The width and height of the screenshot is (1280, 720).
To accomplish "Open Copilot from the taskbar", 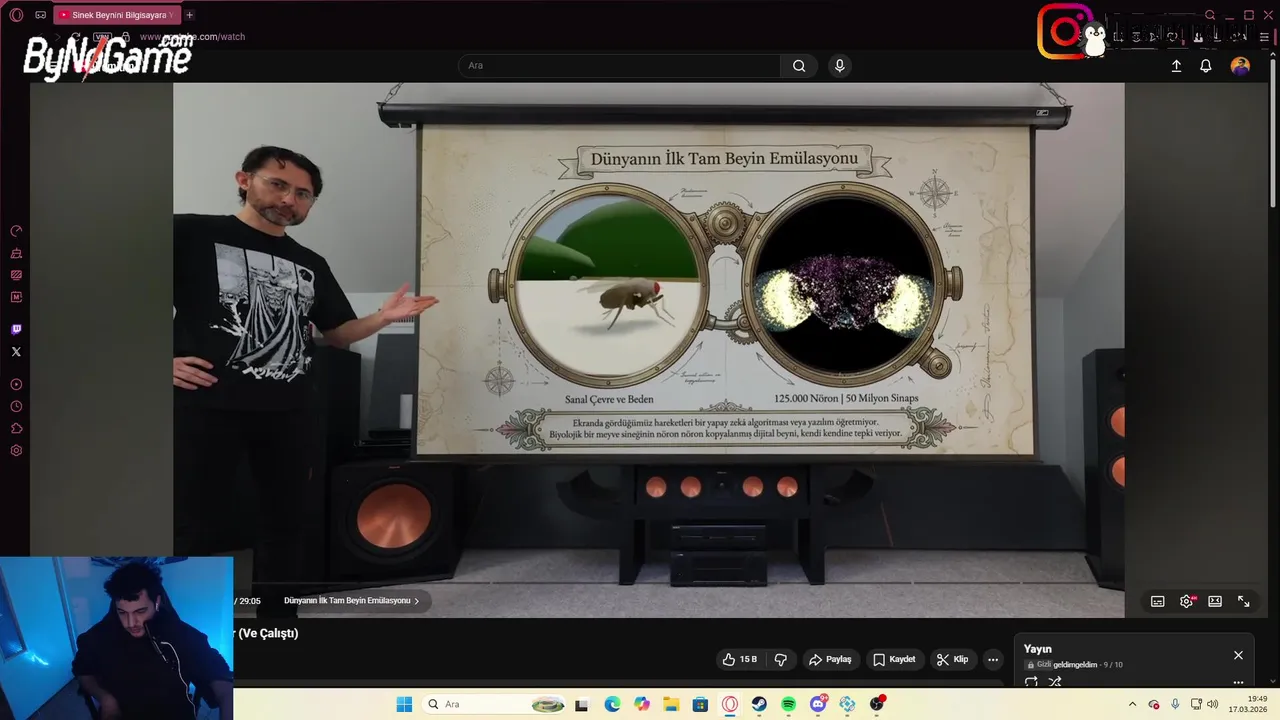I will [642, 704].
